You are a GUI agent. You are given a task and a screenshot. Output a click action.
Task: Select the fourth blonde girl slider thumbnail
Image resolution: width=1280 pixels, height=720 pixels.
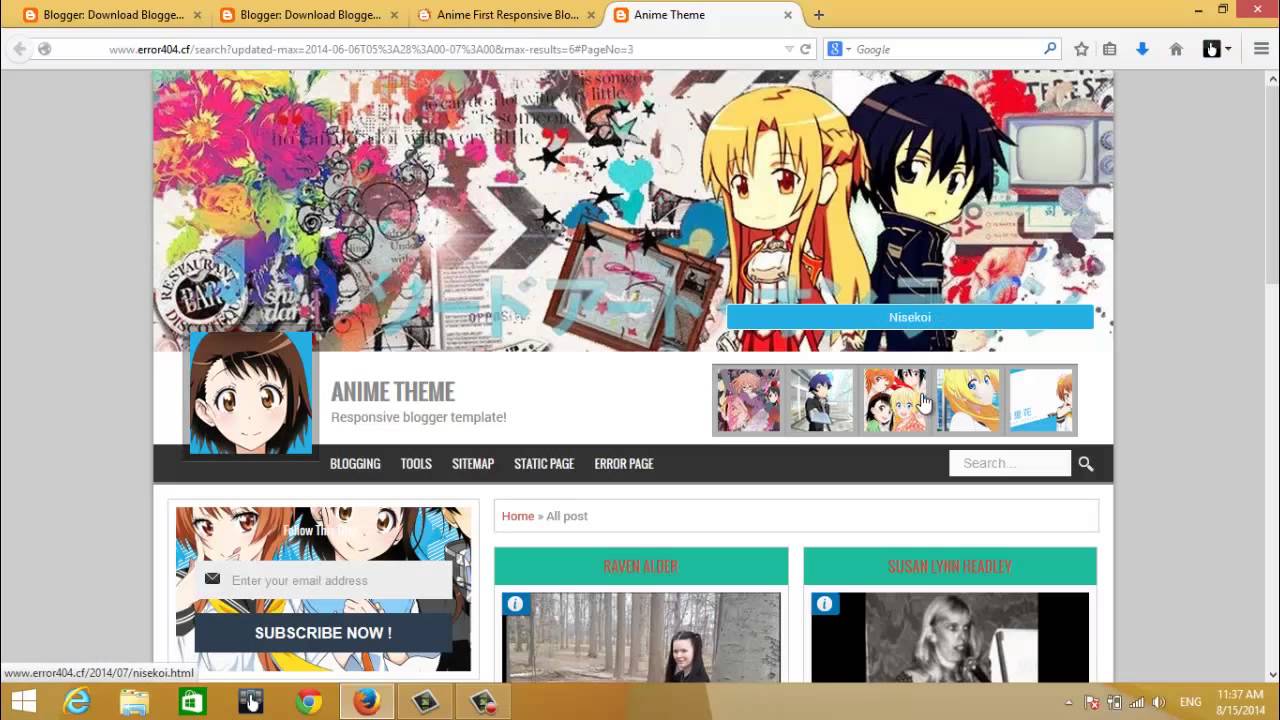[x=968, y=400]
